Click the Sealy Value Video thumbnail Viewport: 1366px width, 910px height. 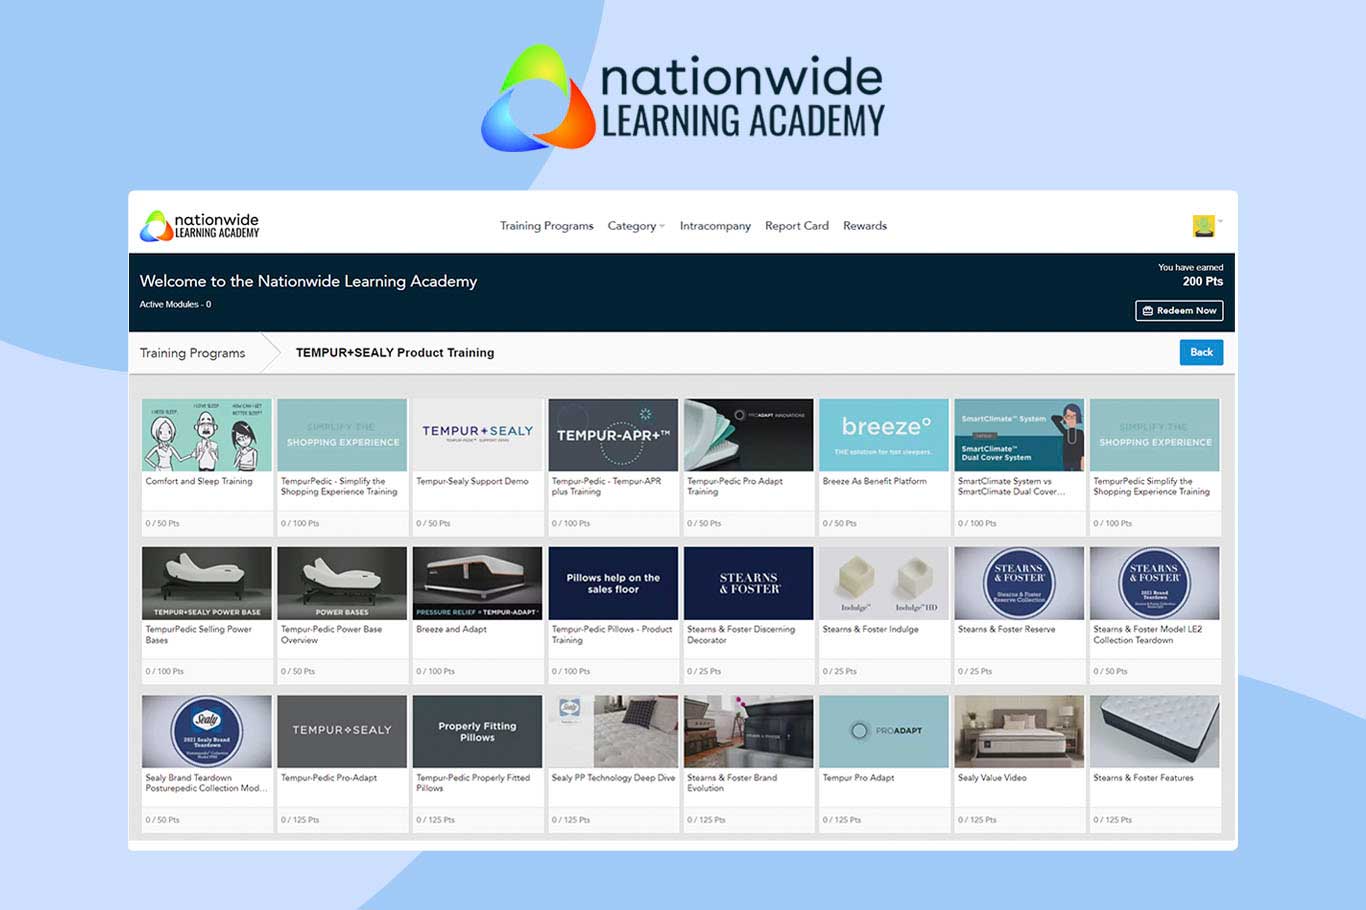(x=1019, y=731)
